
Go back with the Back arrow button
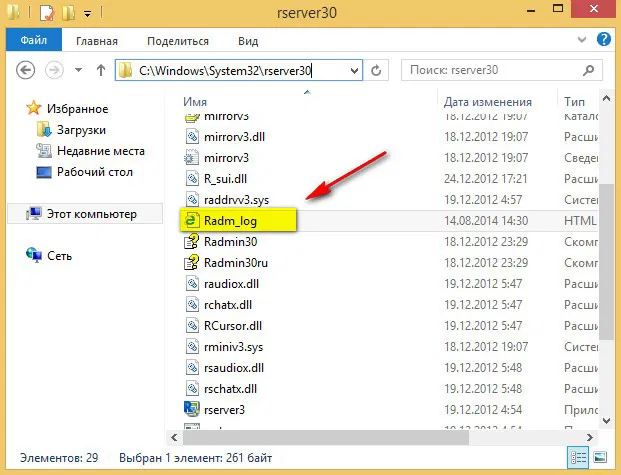click(26, 71)
